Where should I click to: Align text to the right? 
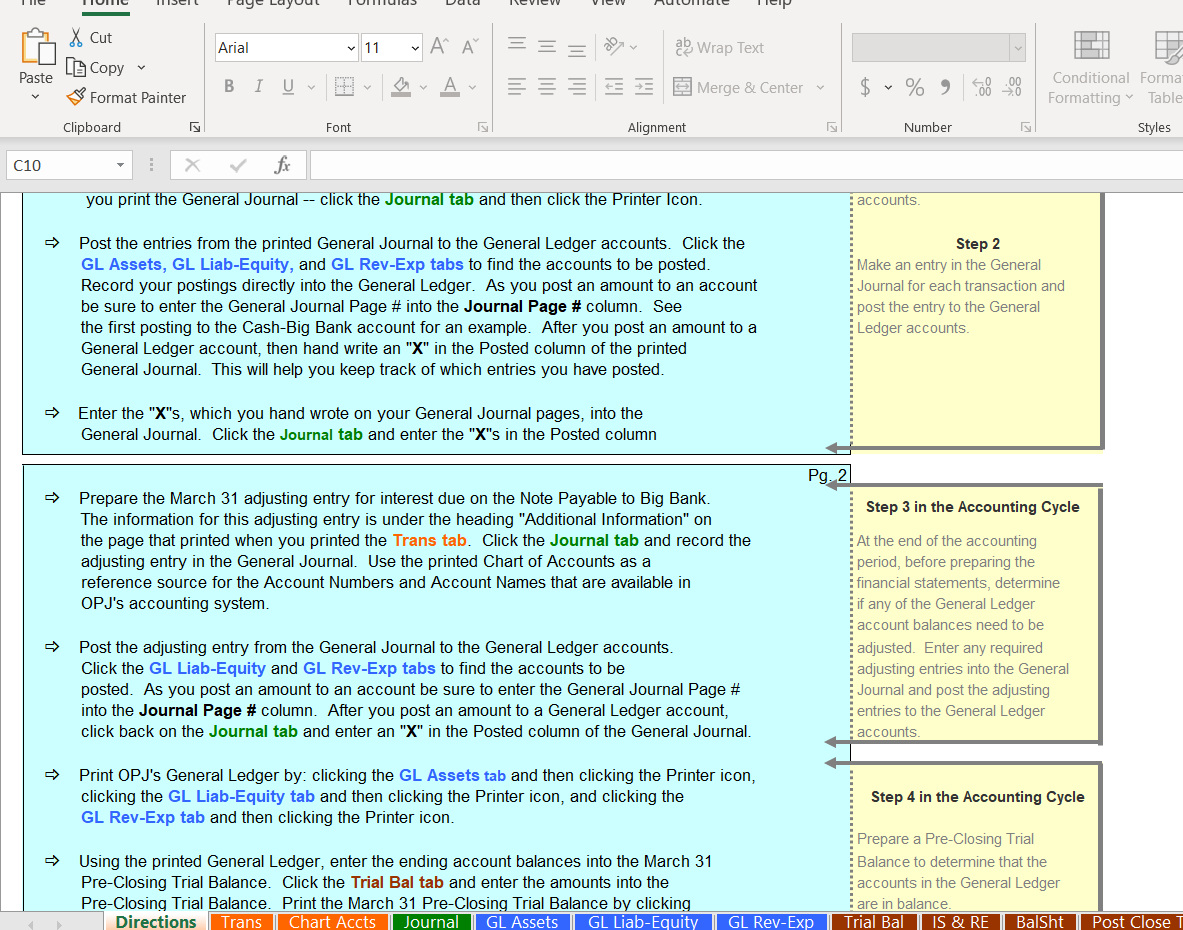(x=577, y=87)
